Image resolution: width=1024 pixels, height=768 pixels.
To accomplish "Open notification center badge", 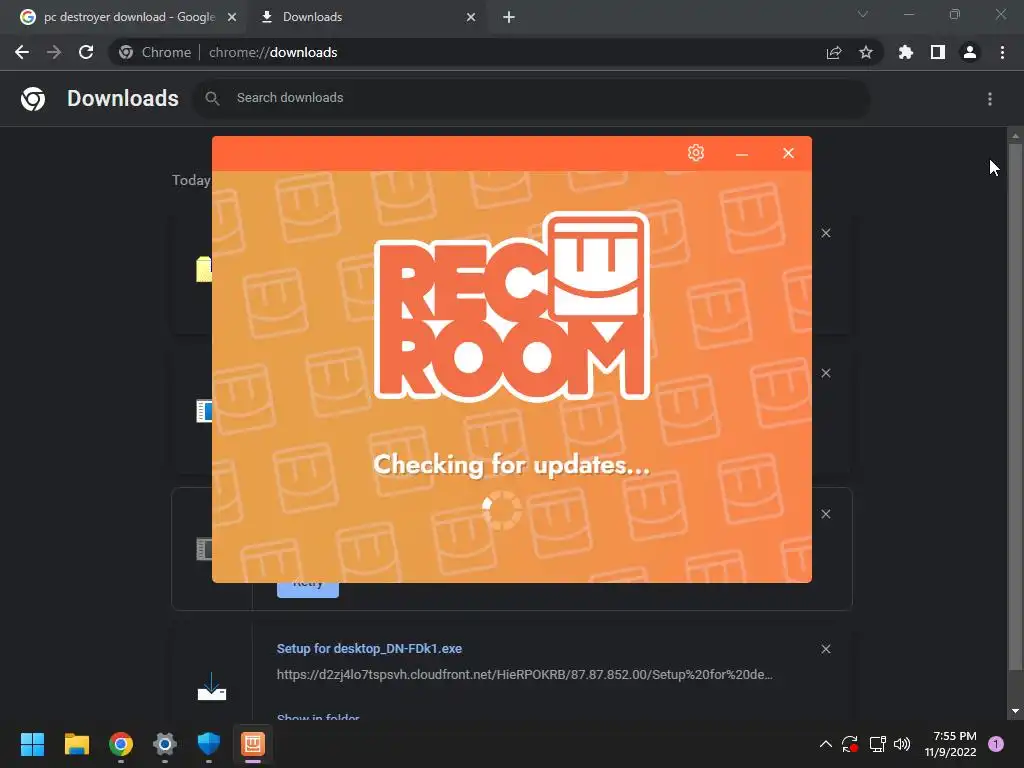I will pos(996,744).
